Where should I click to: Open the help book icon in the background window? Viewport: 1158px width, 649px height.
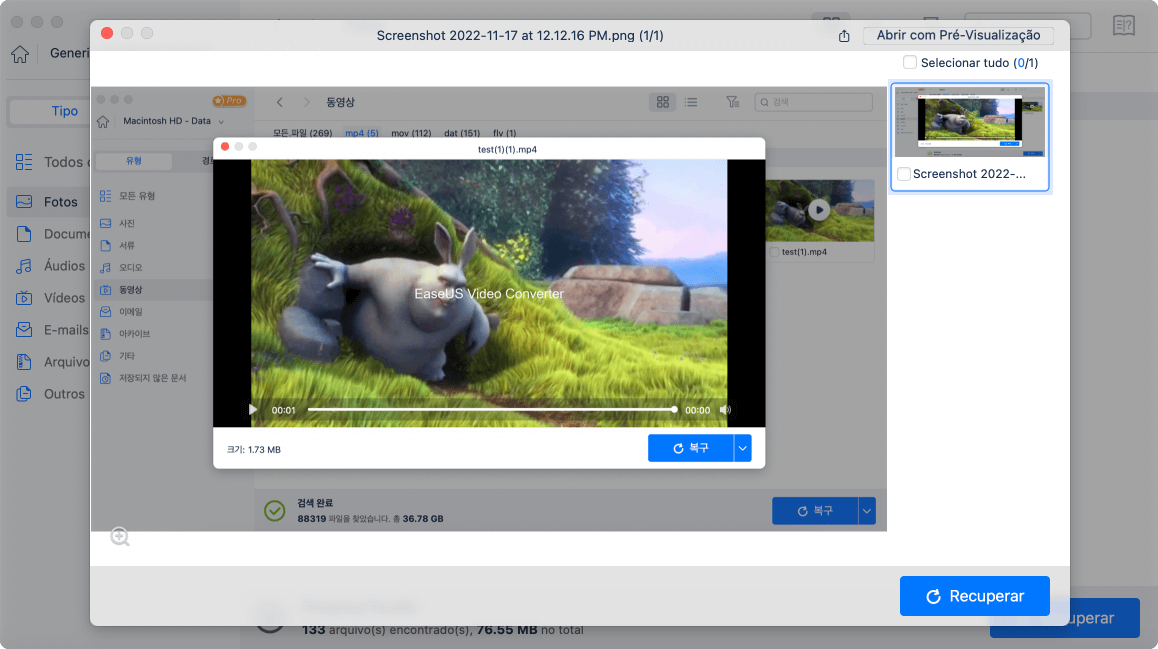(x=1123, y=26)
